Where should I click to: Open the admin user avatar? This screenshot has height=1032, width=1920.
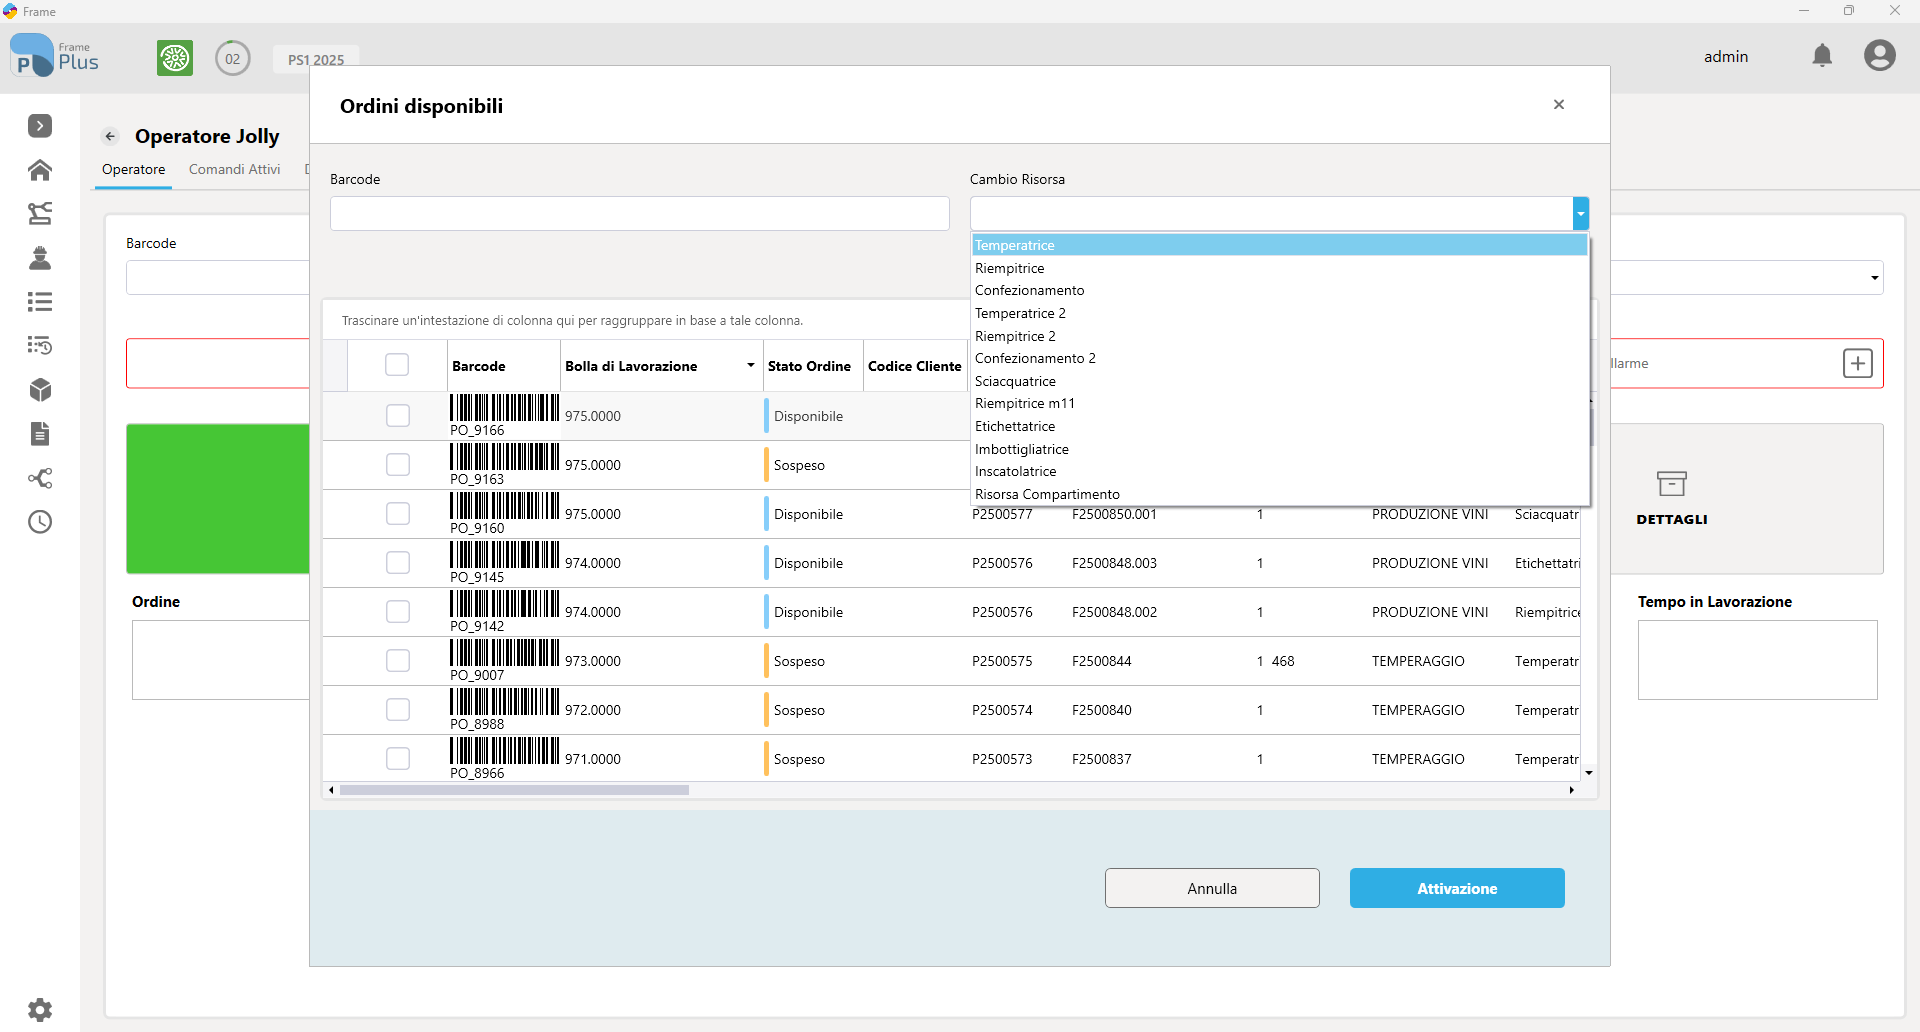[1880, 56]
